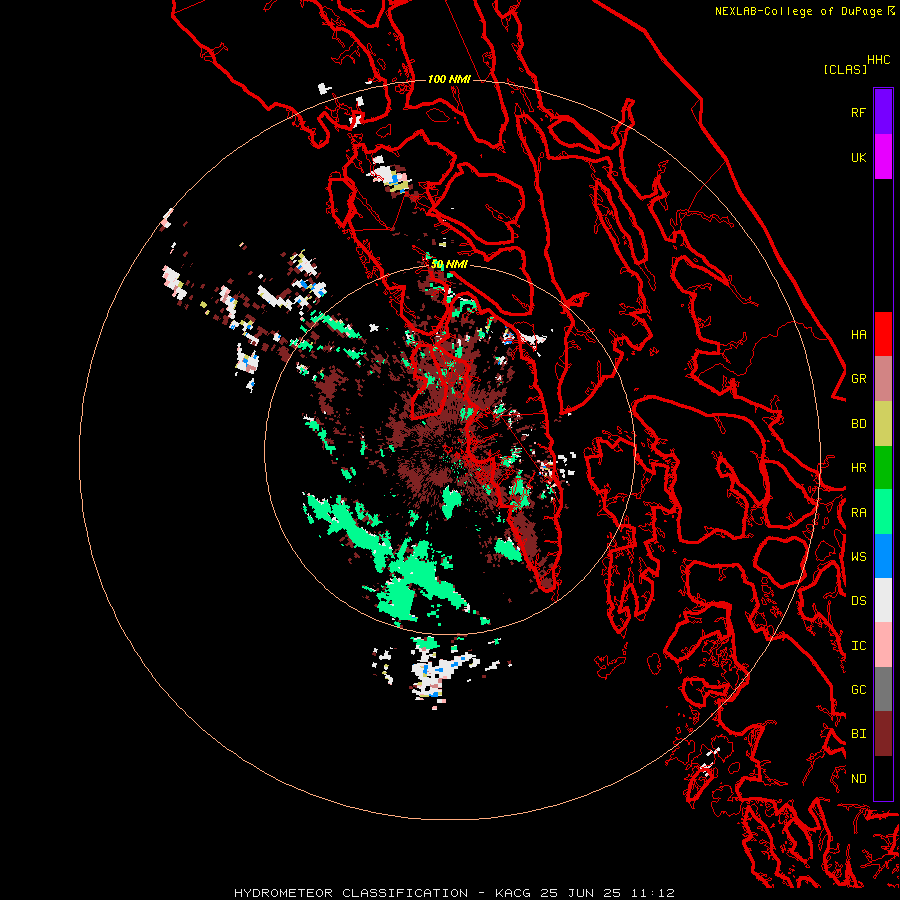Screen dimensions: 900x900
Task: Click the HR dark green legend swatch
Action: (x=883, y=468)
